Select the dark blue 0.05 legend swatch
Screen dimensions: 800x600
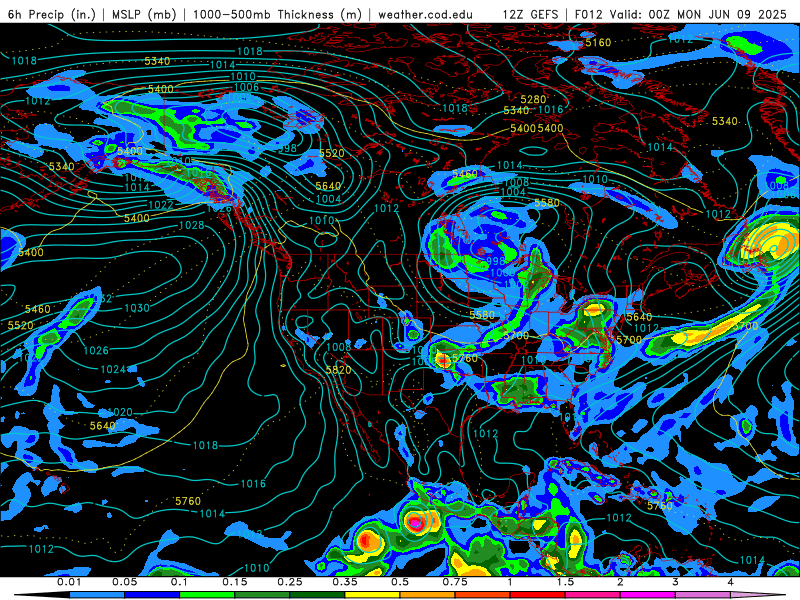click(x=152, y=595)
